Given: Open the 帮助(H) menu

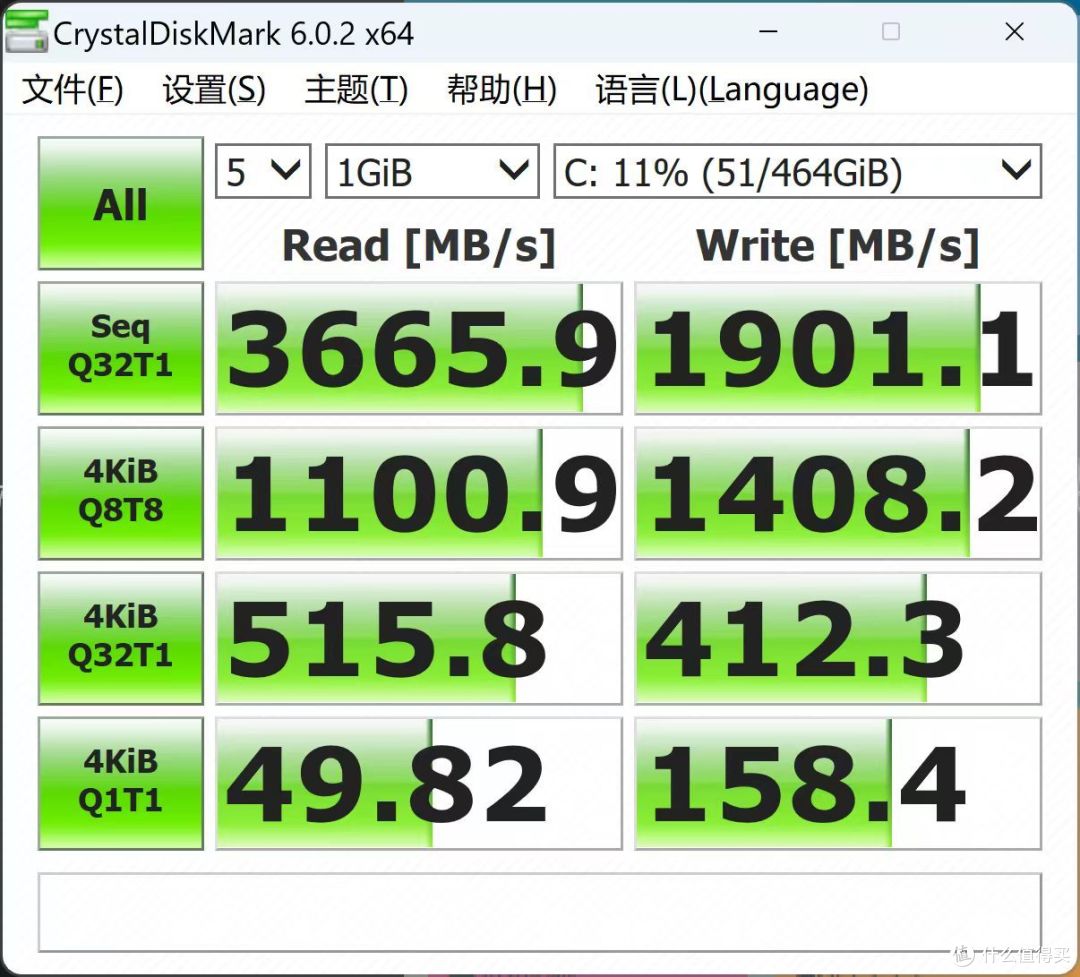Looking at the screenshot, I should 501,90.
